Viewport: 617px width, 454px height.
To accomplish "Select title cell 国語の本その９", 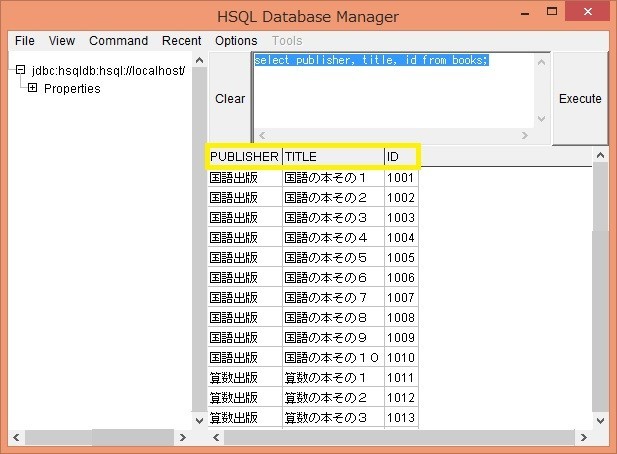I will (333, 337).
